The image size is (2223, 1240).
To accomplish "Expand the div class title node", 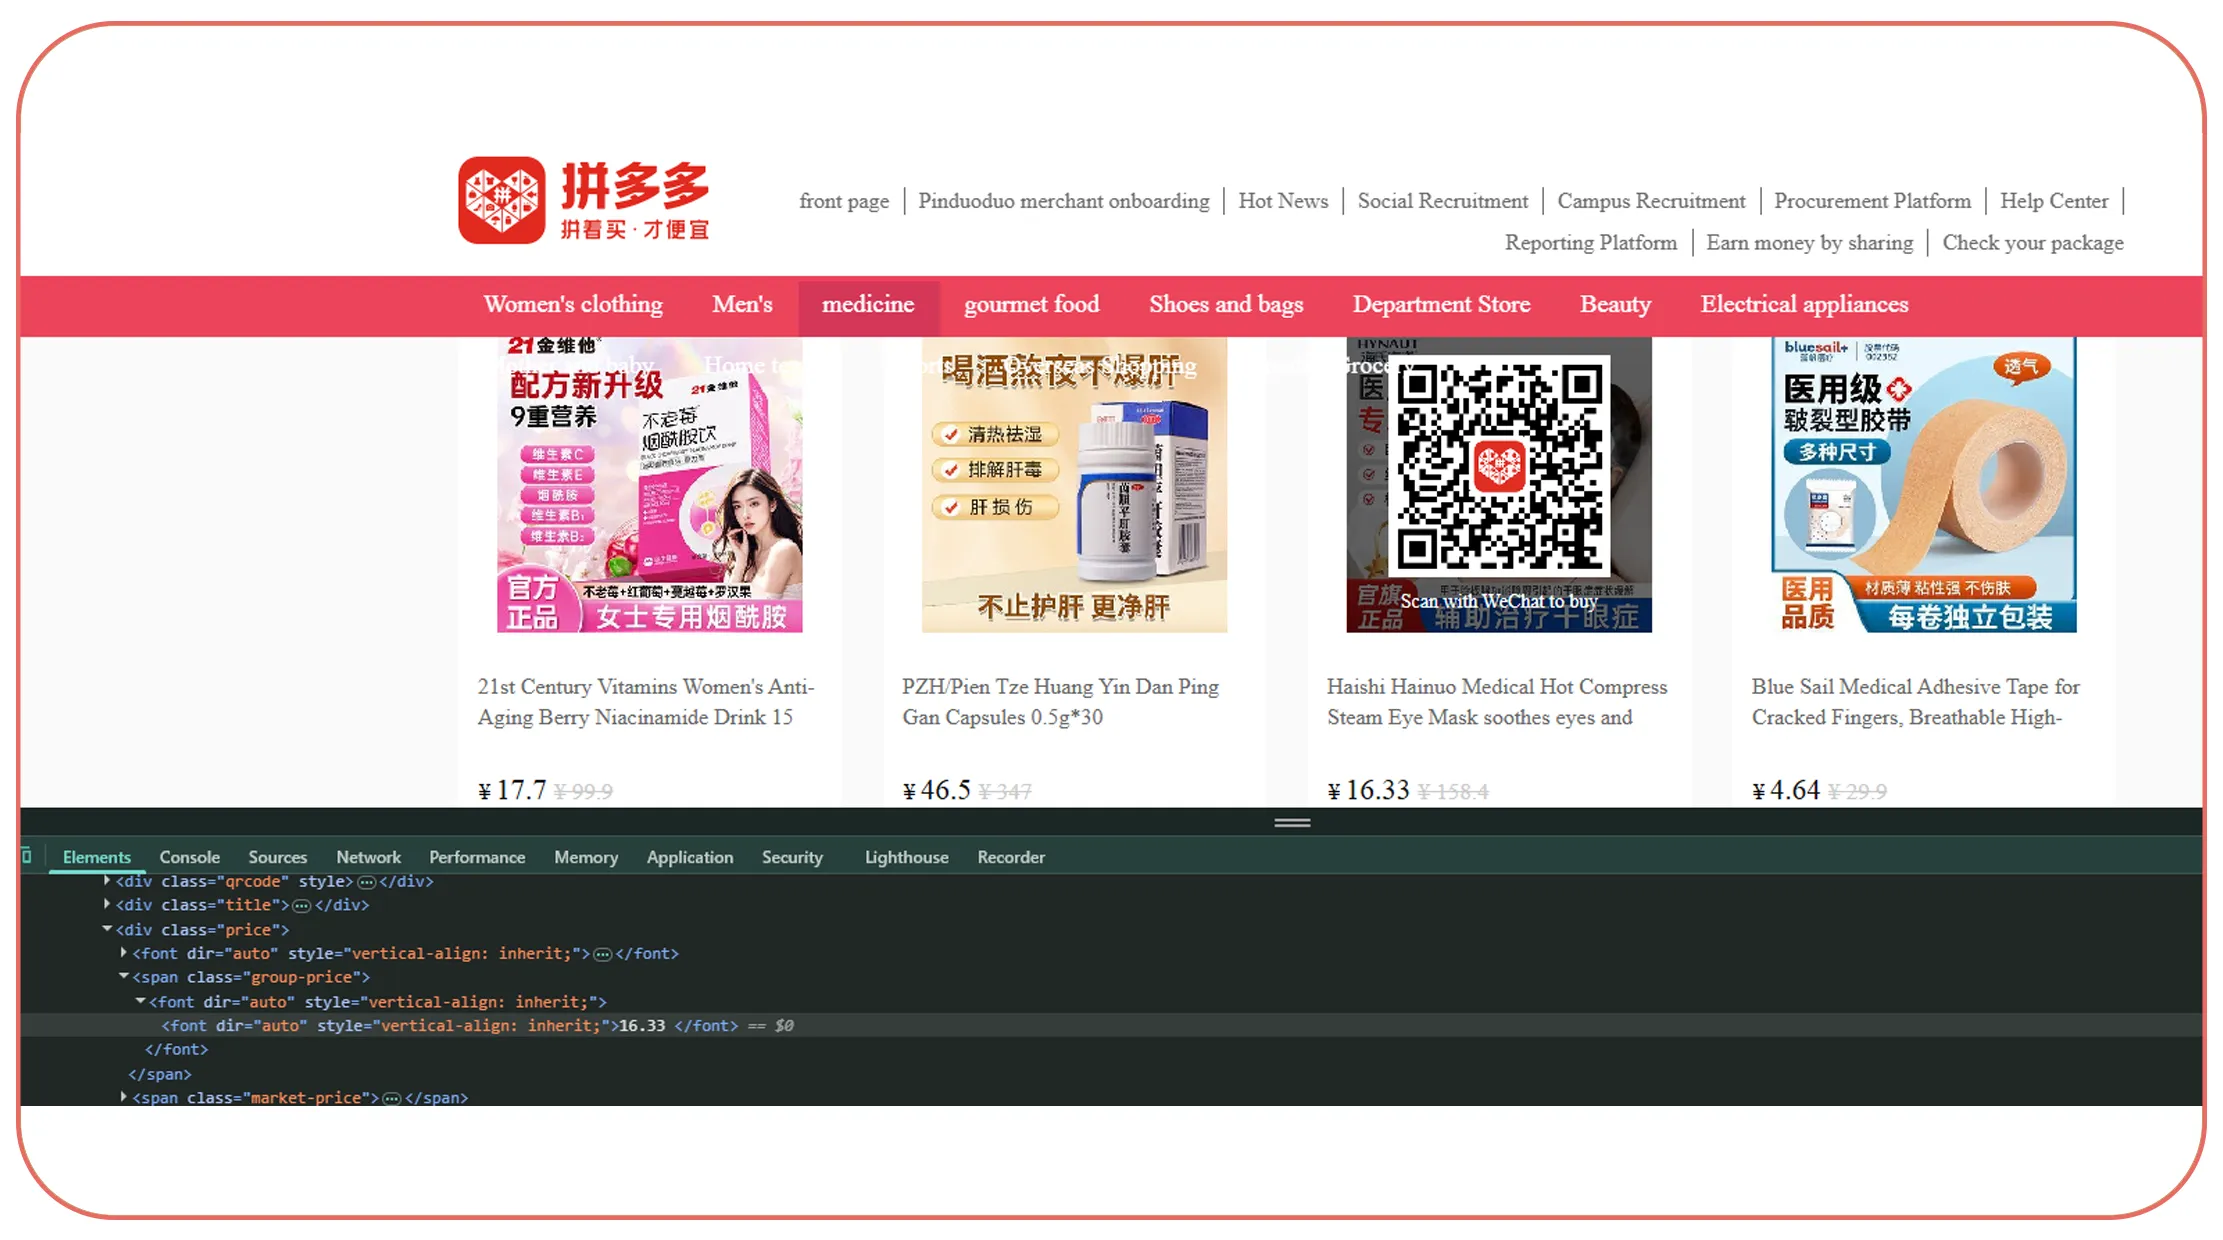I will tap(107, 904).
